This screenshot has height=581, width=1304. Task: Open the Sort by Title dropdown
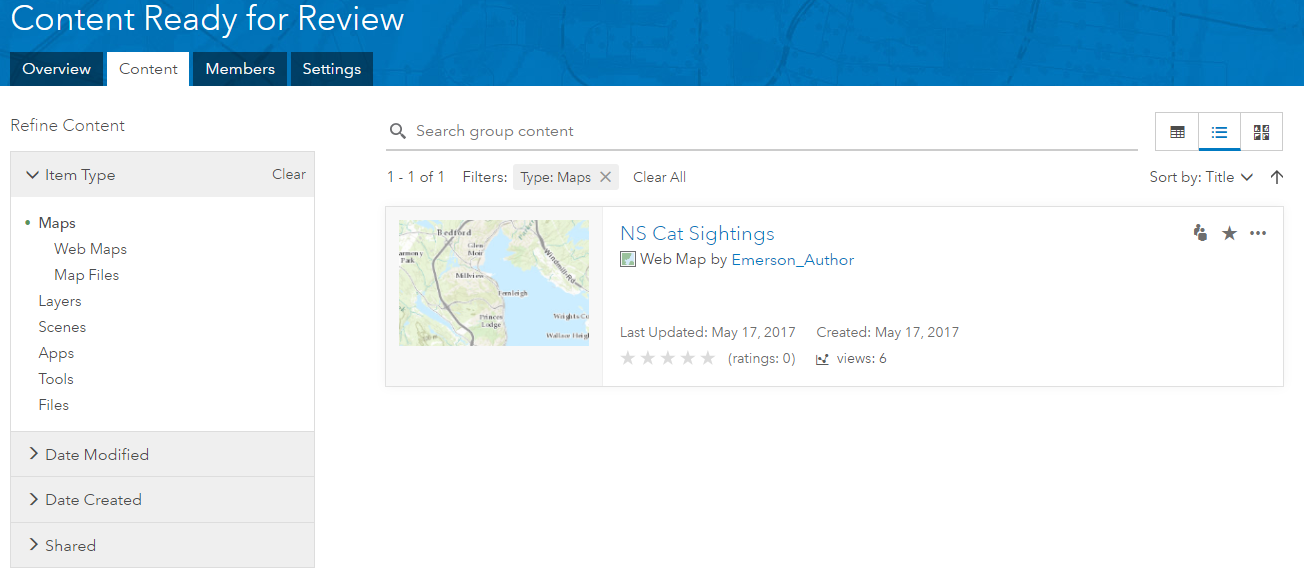[x=1201, y=177]
